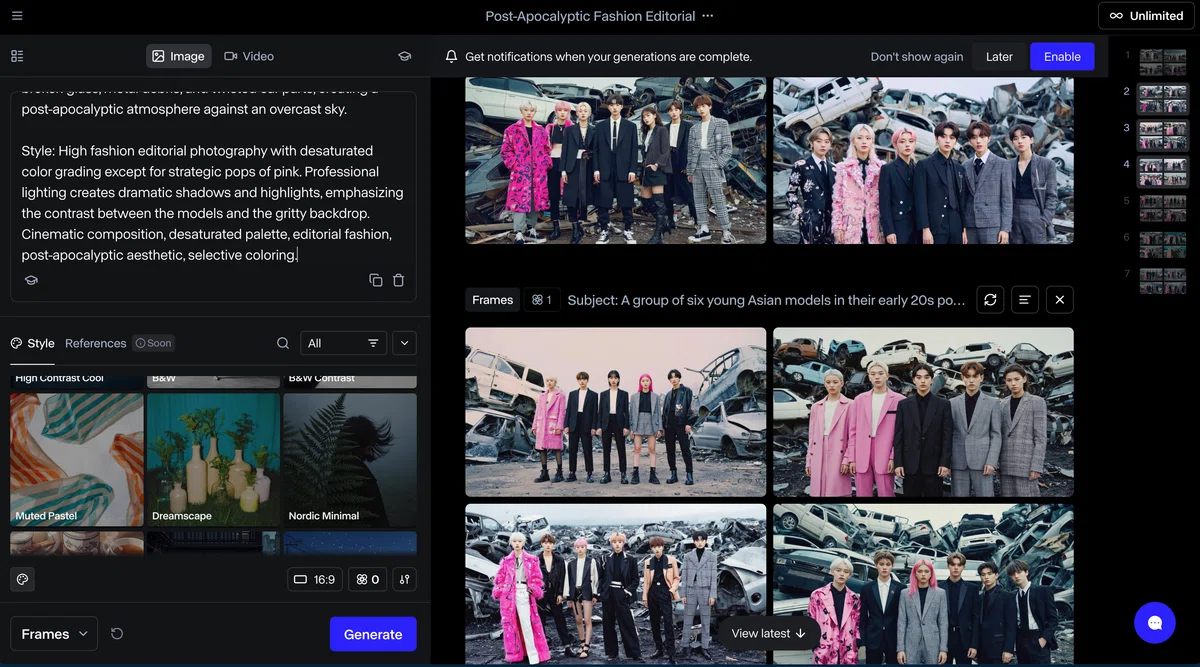Viewport: 1200px width, 667px height.
Task: Open the list layout icon beside the Image tab
Action: [x=17, y=56]
